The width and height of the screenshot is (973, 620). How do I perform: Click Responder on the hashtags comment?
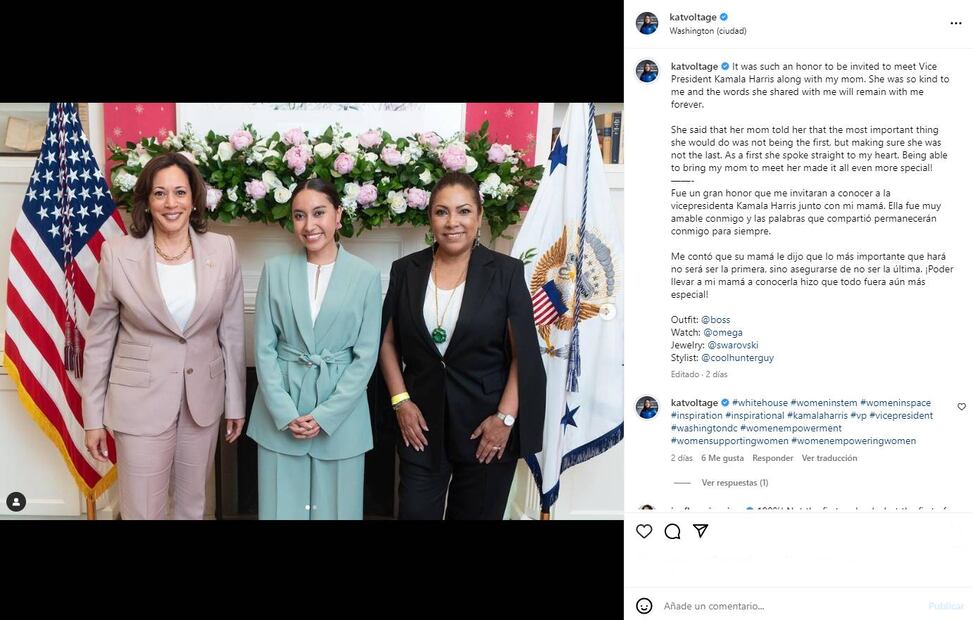773,458
